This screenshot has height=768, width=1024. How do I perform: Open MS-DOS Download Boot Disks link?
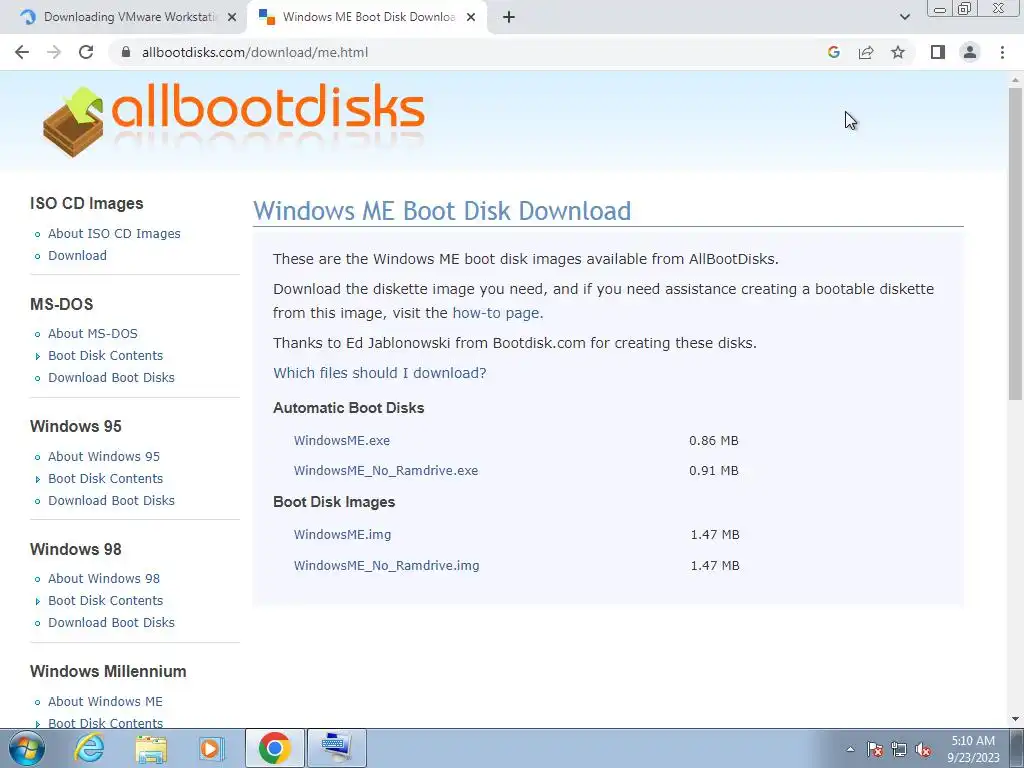tap(111, 377)
